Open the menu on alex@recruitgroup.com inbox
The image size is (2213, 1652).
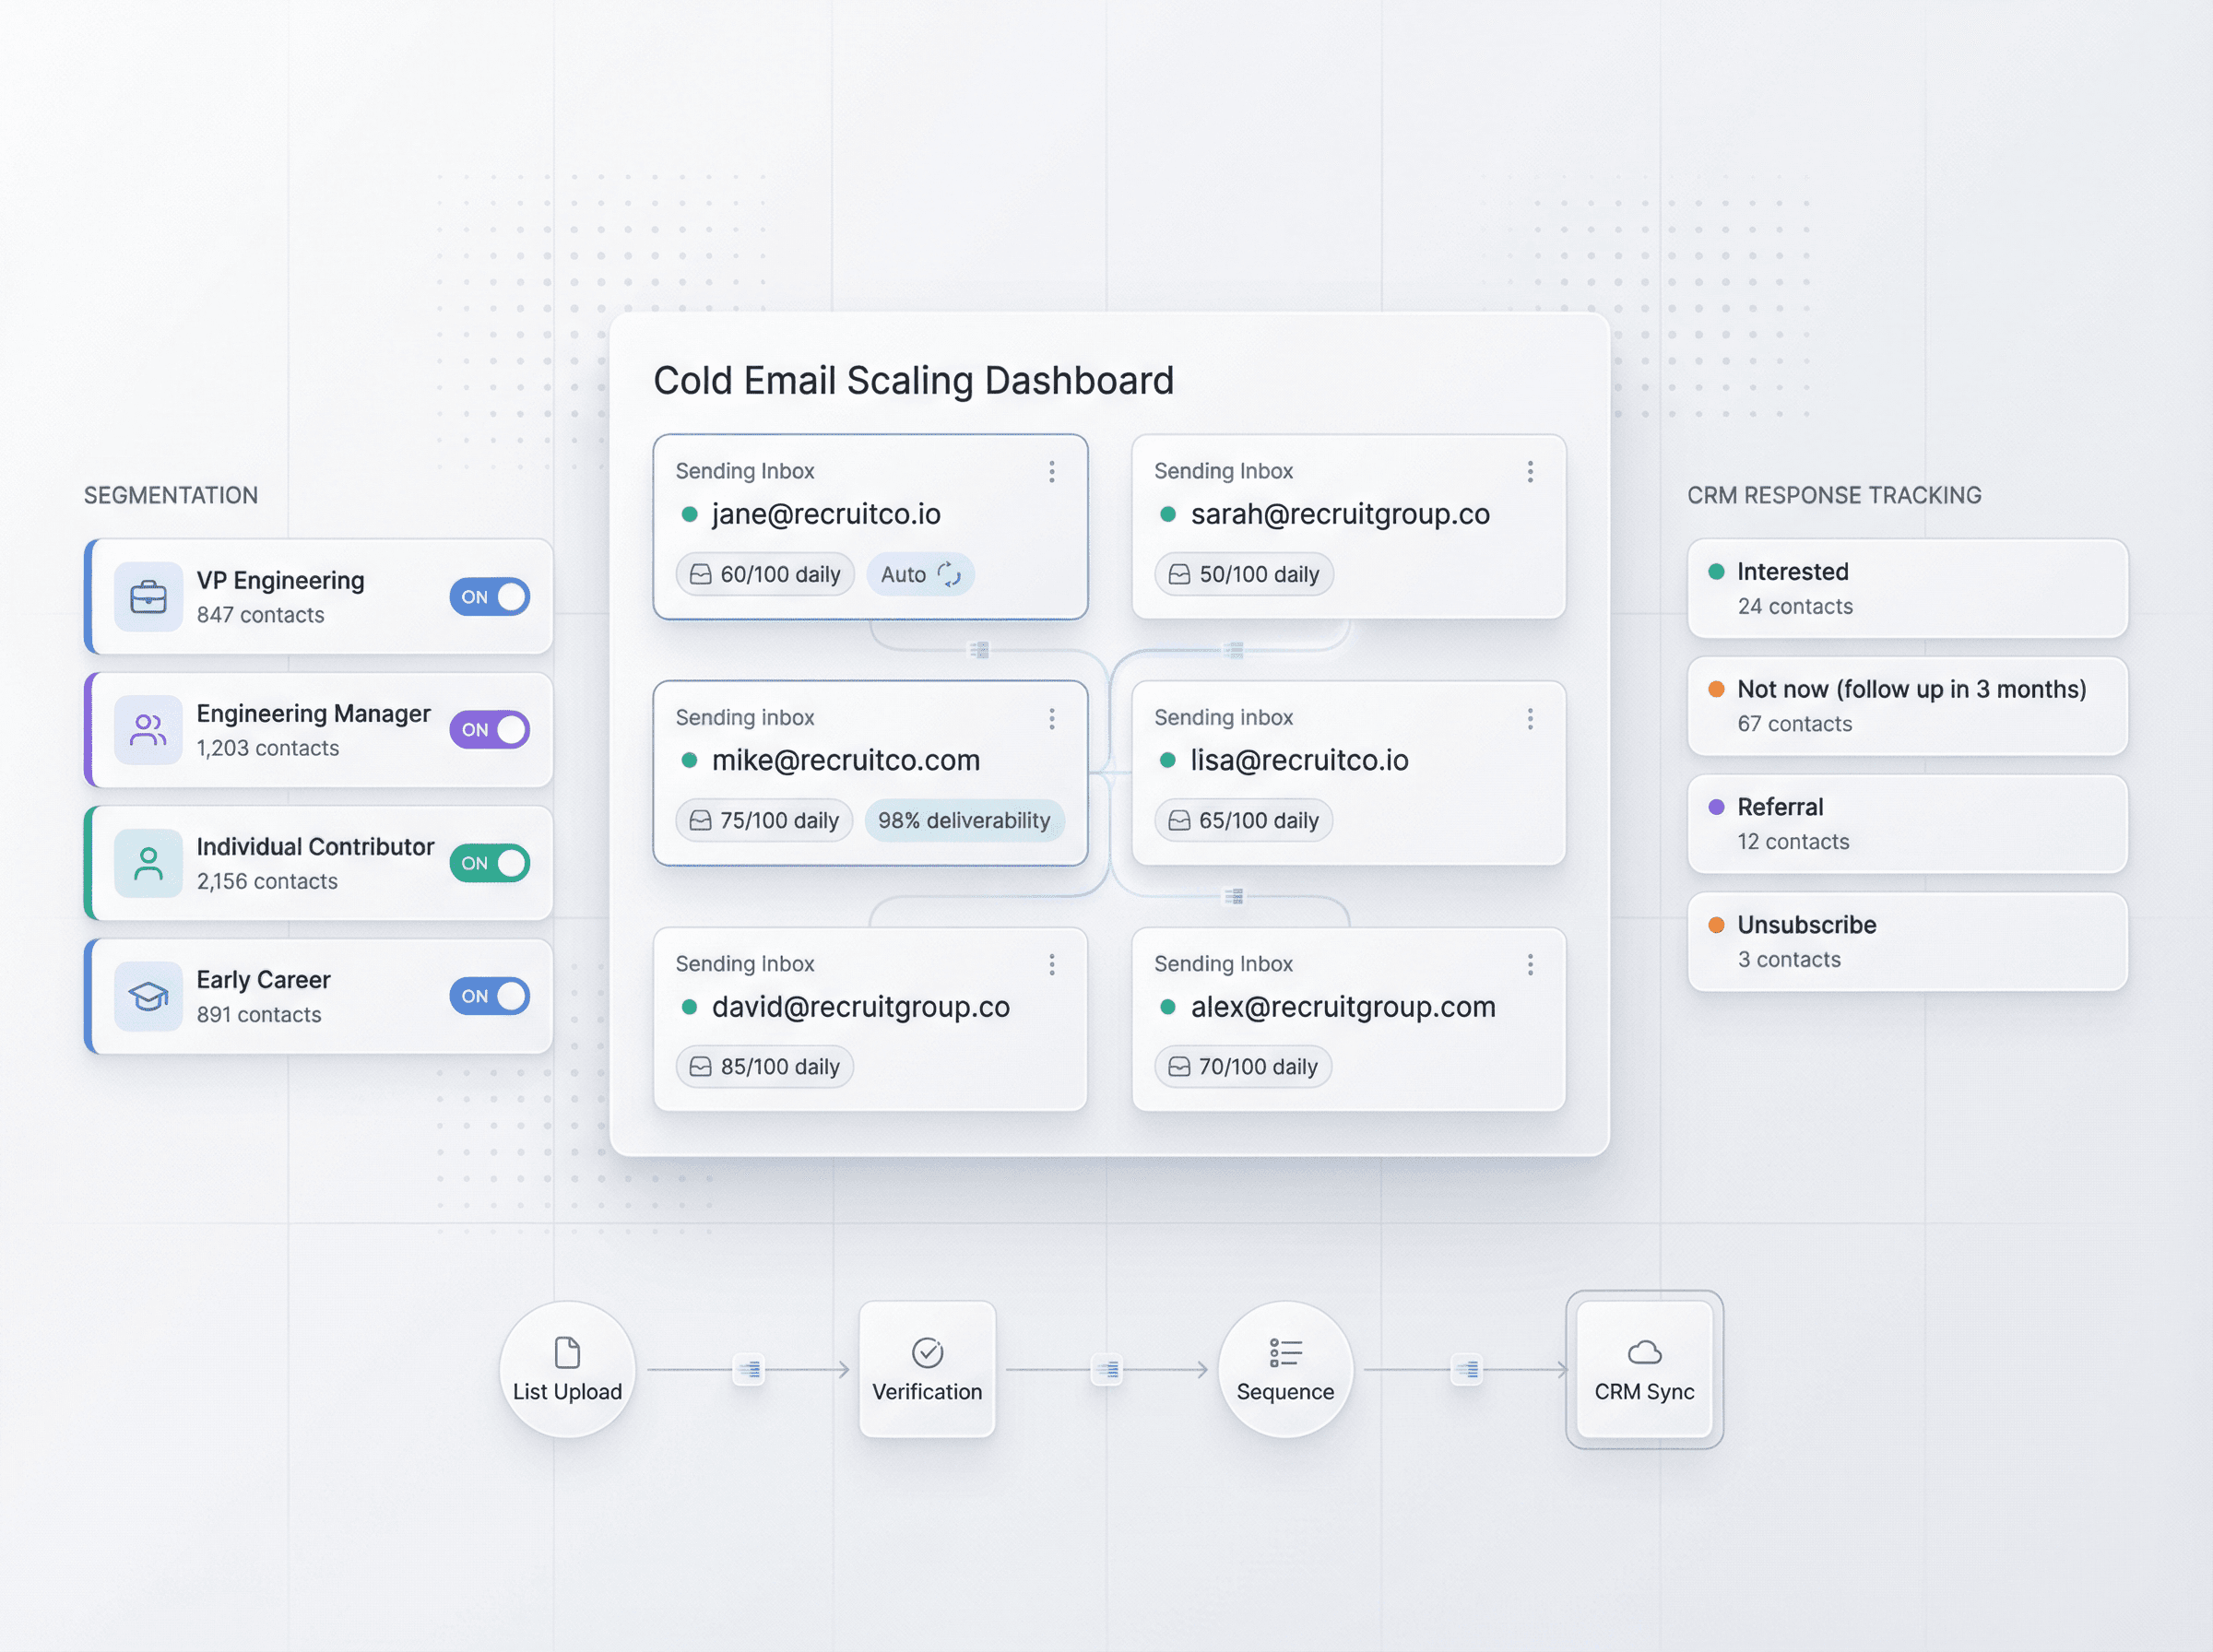pos(1530,963)
